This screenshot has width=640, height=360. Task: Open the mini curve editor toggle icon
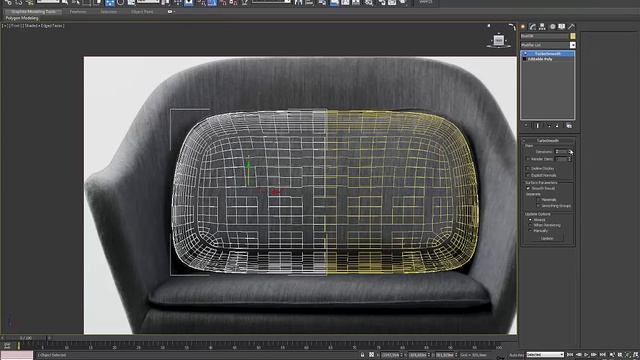[x=7, y=346]
